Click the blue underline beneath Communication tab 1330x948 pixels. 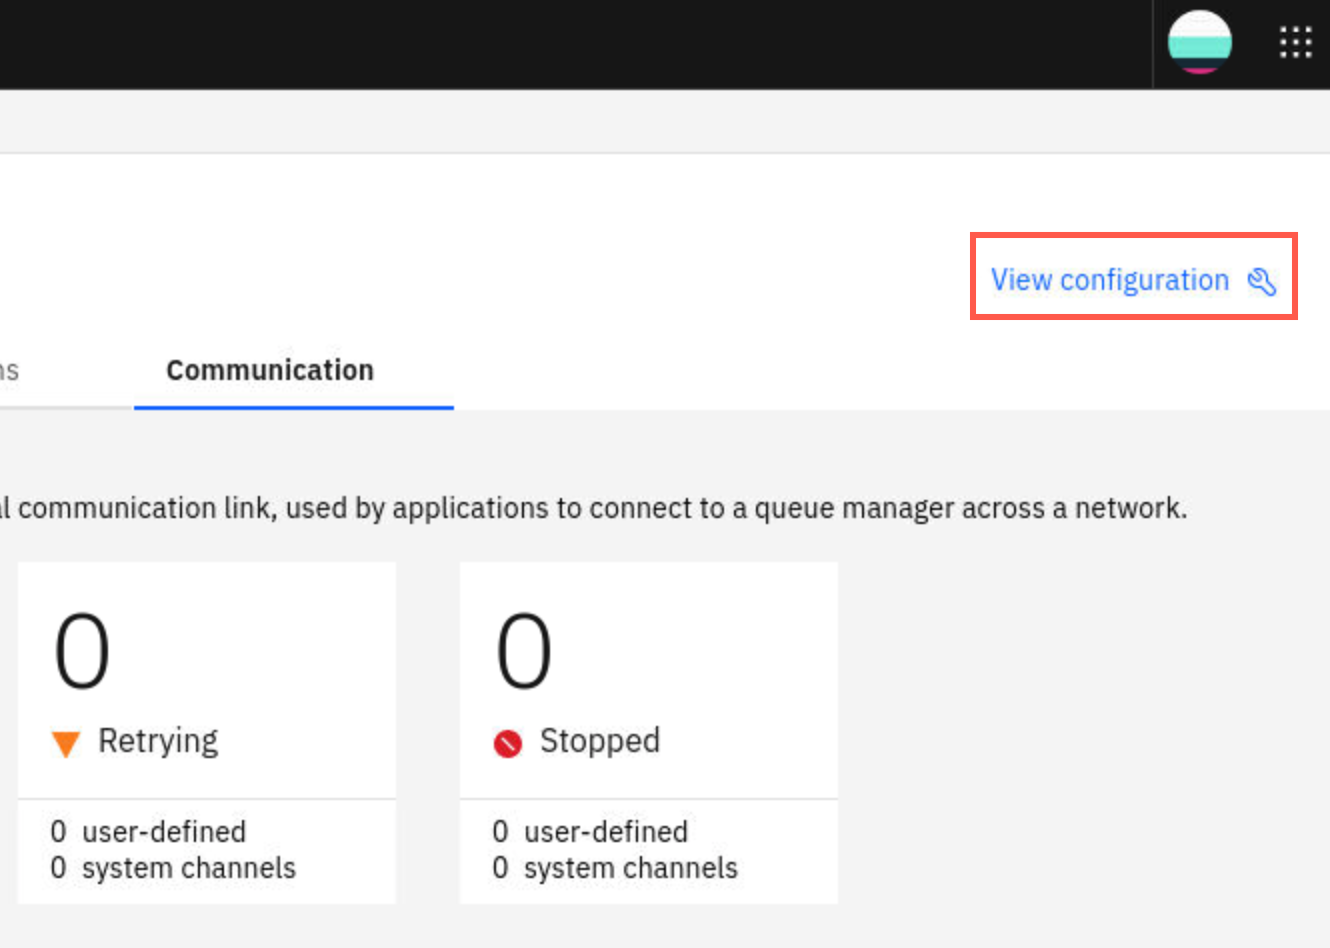(294, 408)
